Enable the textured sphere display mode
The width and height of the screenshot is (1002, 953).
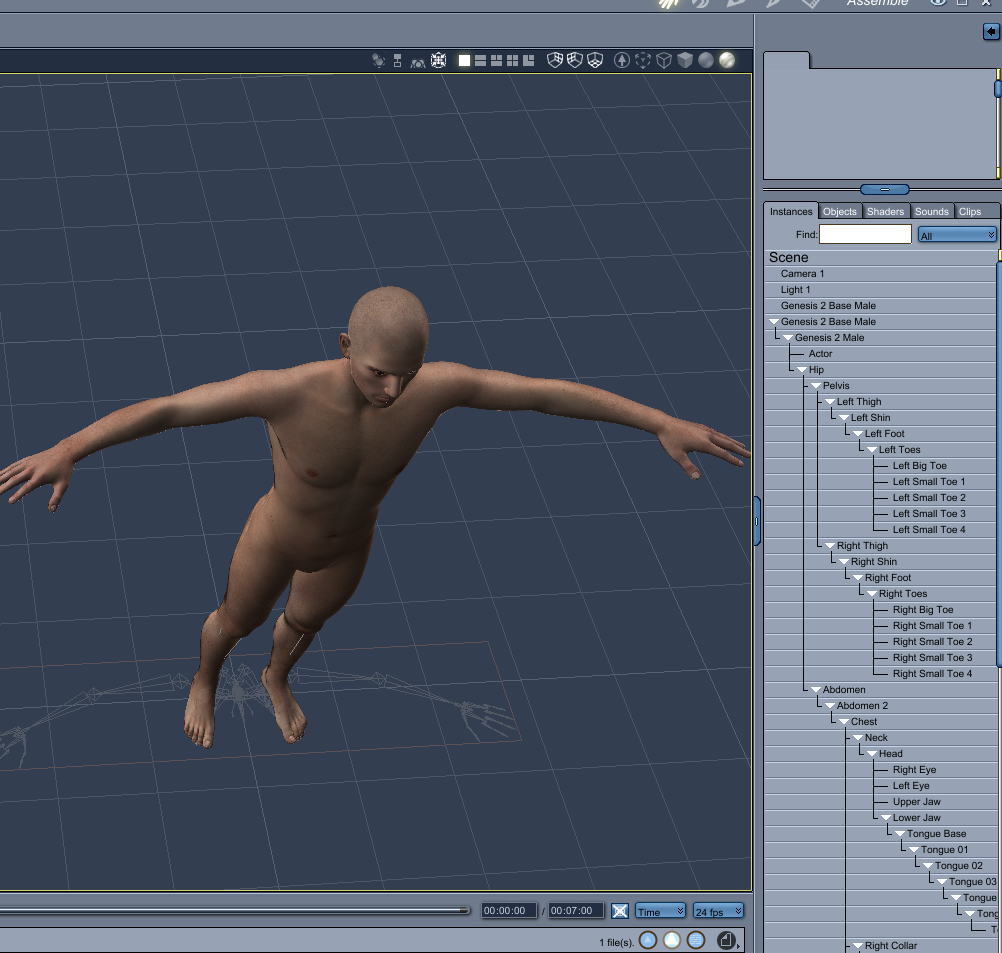(726, 61)
